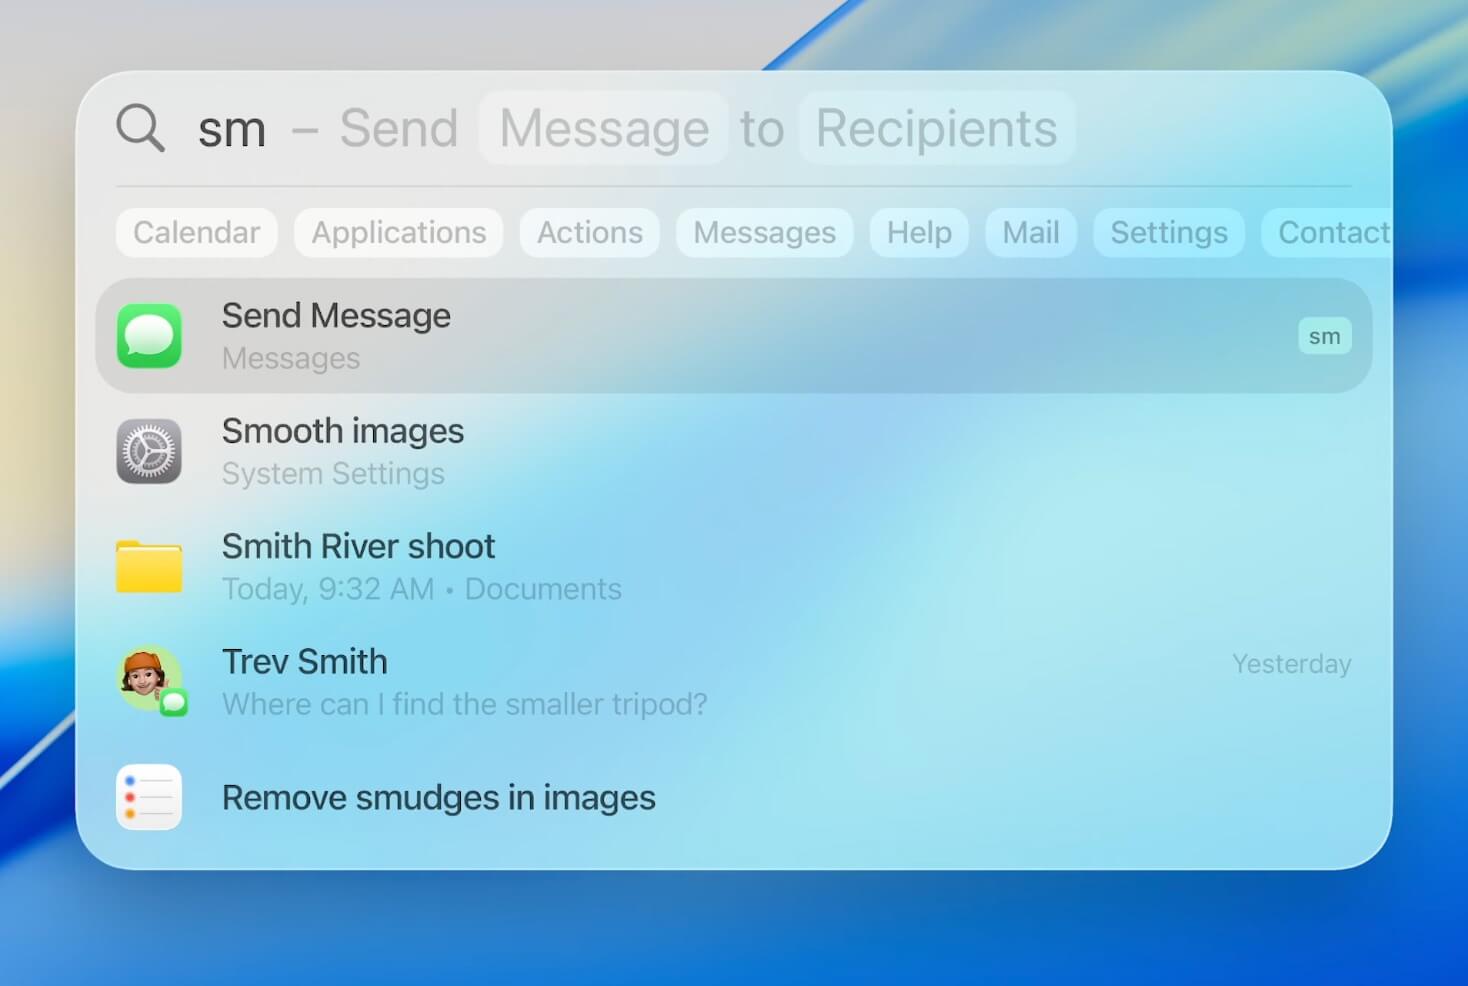Select the "Remove smudges in images" result
This screenshot has width=1468, height=986.
point(438,798)
